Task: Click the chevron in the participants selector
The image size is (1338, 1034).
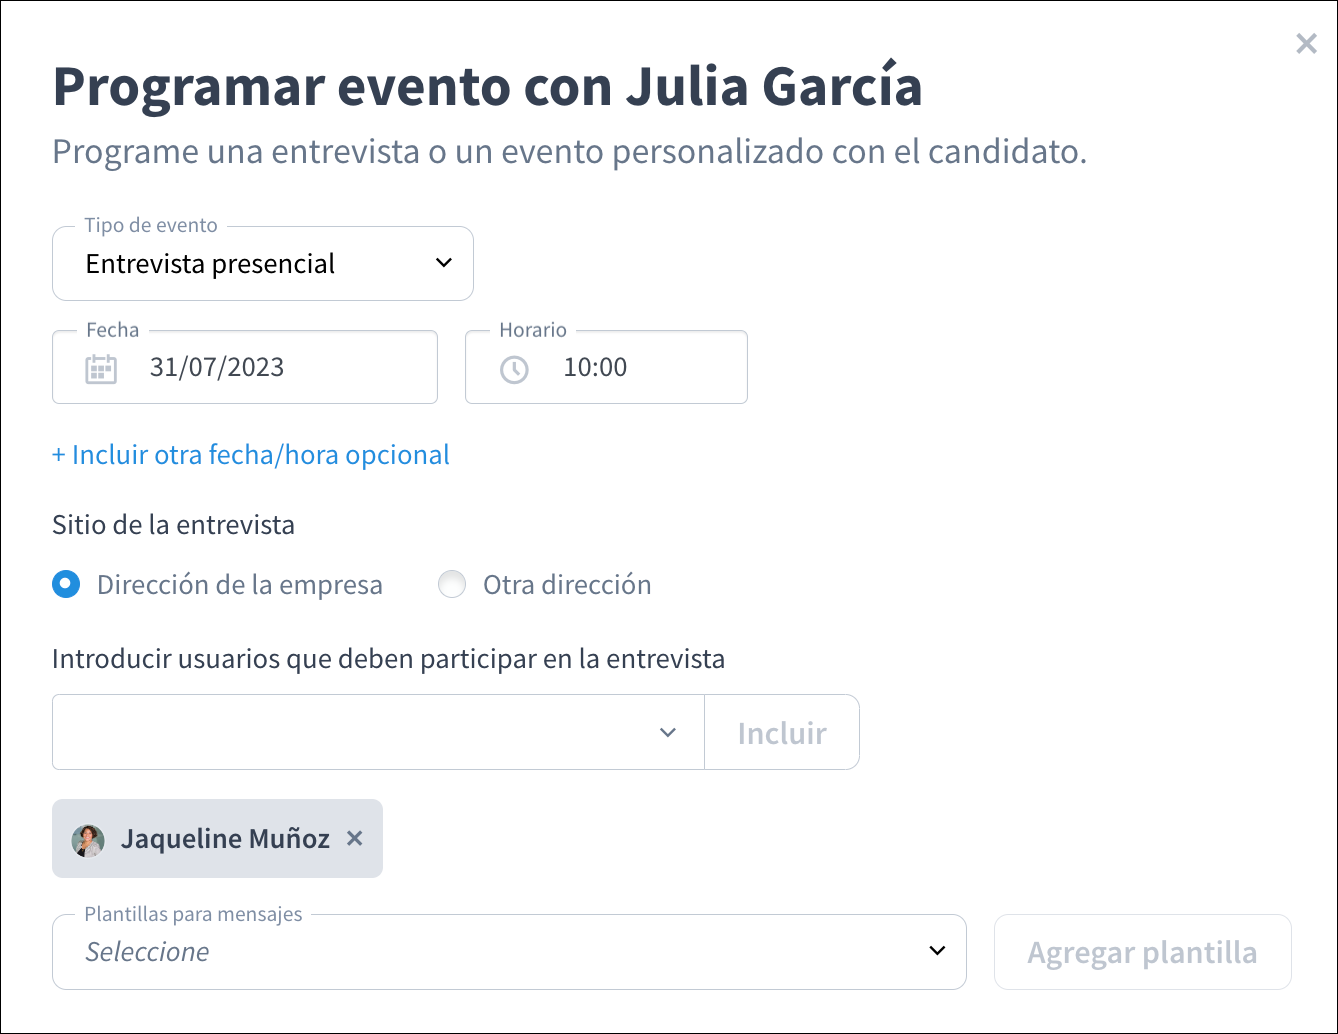Action: [x=668, y=732]
